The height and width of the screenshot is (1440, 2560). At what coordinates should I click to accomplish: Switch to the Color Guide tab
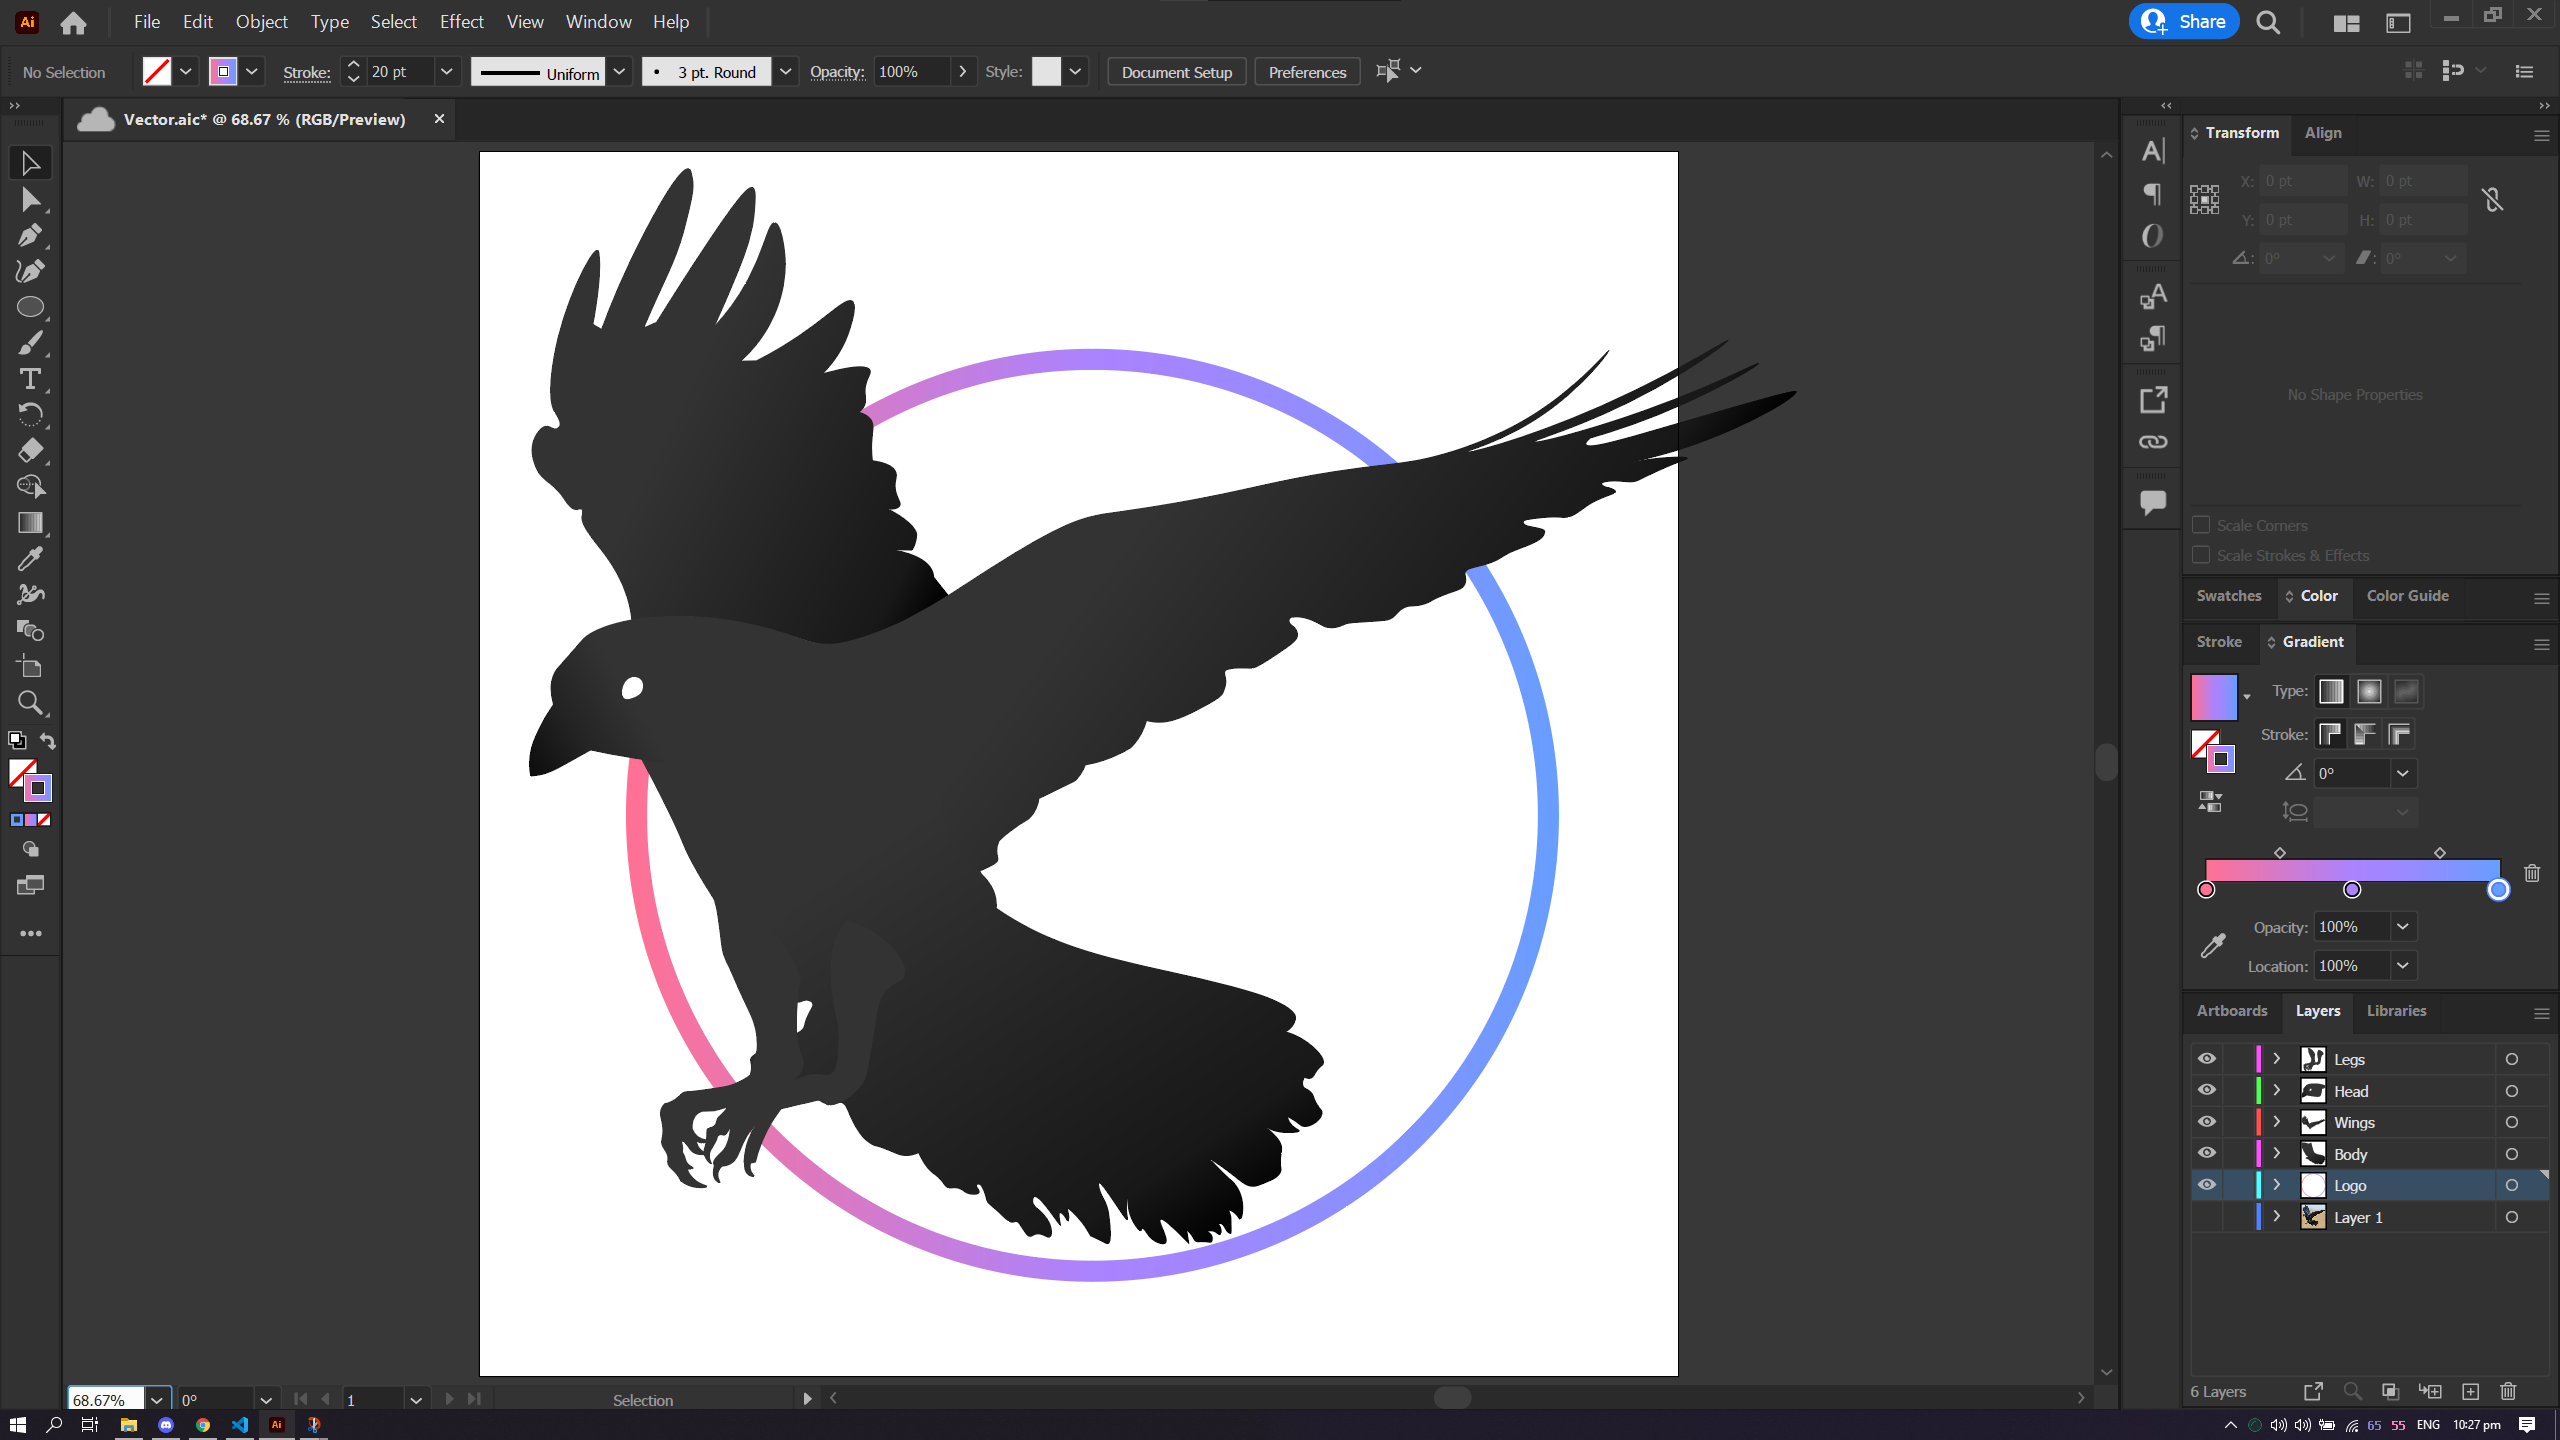coord(2407,596)
